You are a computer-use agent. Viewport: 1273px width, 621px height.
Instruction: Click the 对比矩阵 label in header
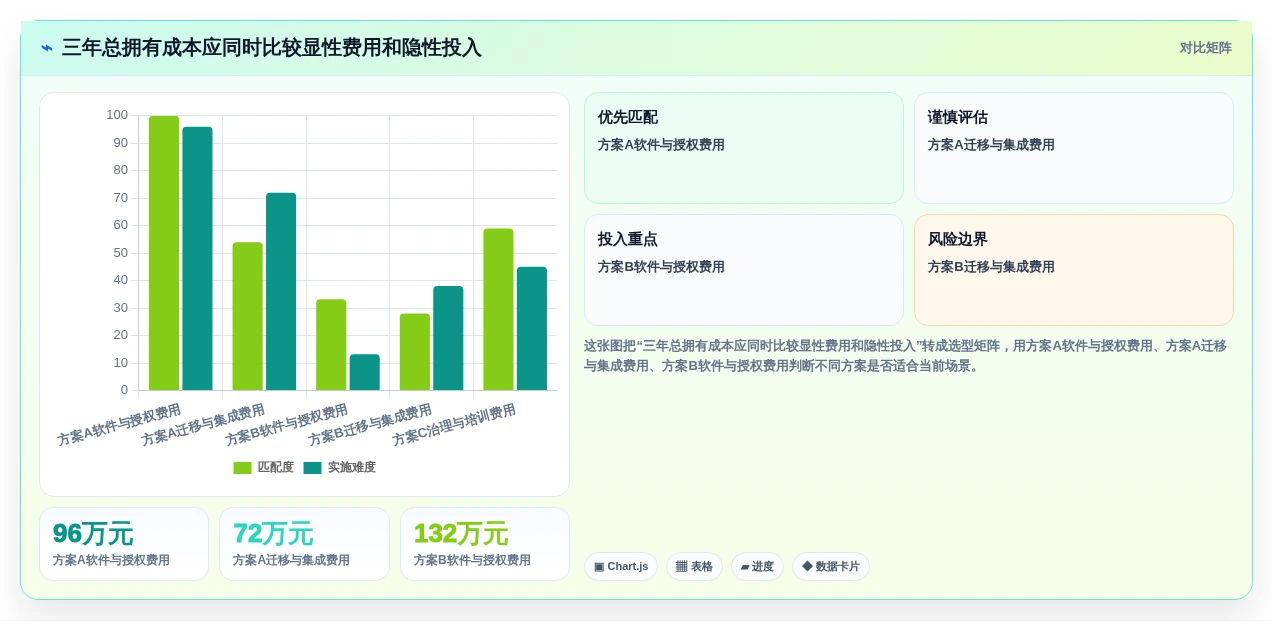pyautogui.click(x=1205, y=48)
